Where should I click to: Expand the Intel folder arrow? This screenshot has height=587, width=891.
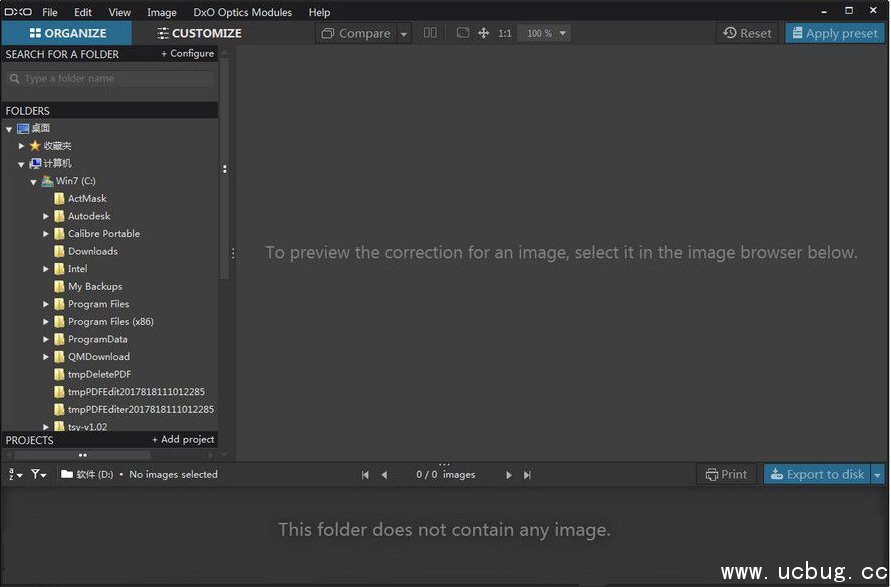tap(46, 269)
